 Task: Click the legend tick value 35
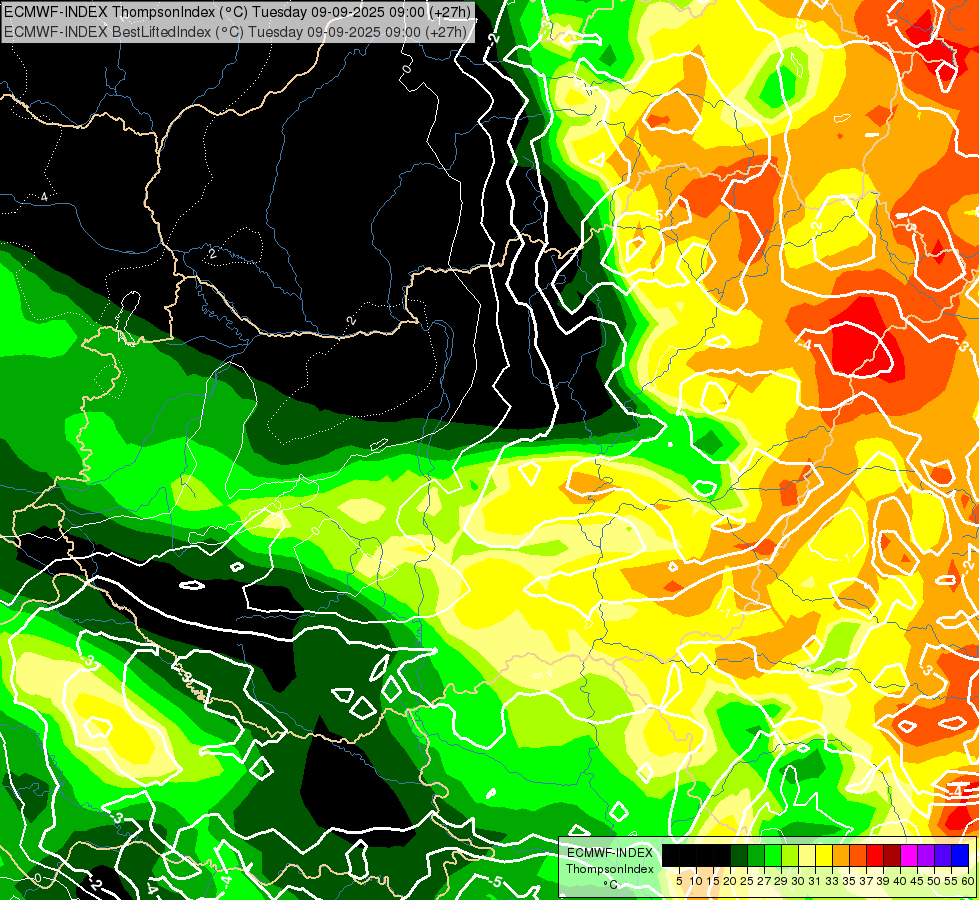[x=849, y=881]
